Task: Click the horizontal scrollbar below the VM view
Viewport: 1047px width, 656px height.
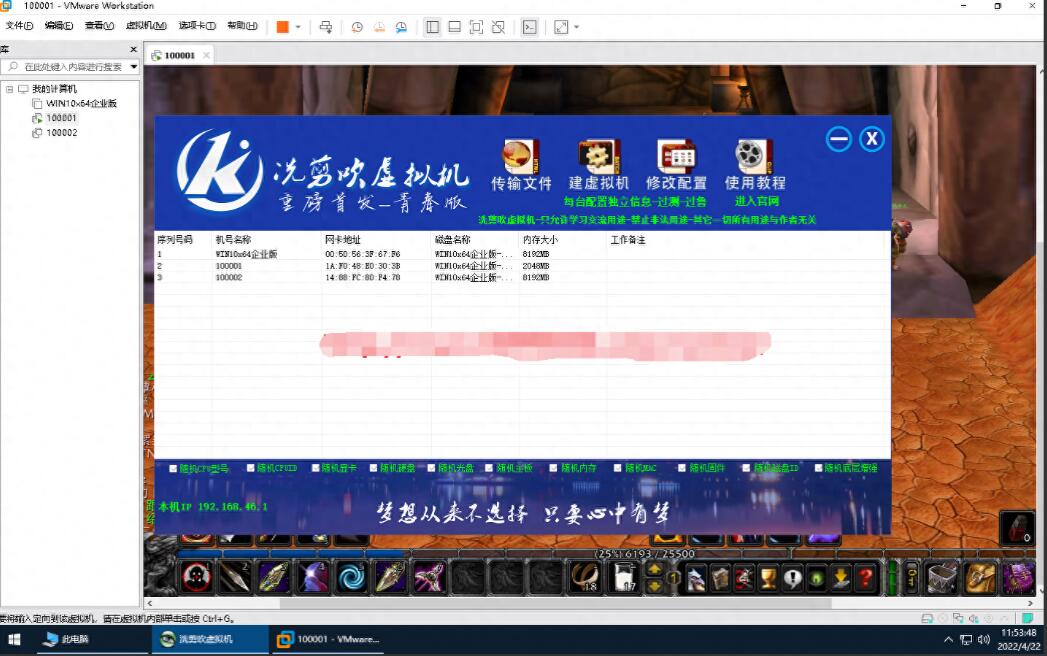Action: (x=556, y=603)
